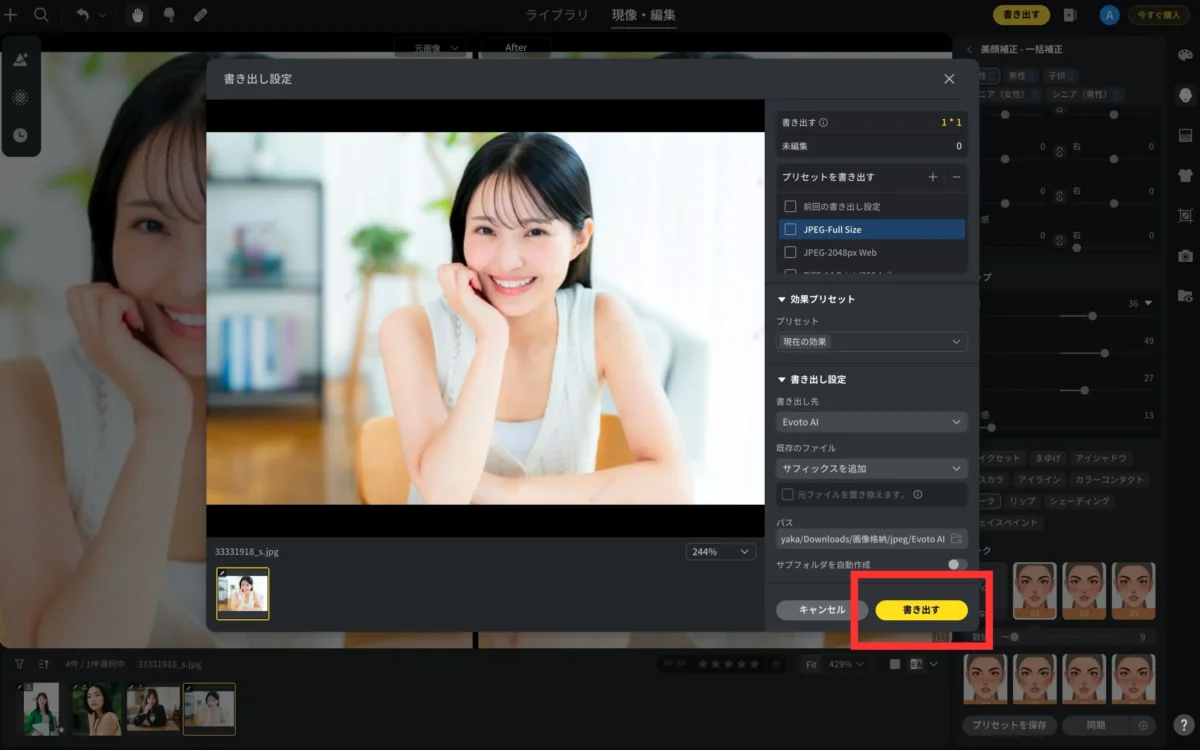1200x750 pixels.
Task: Switch to the ライブラリ tab
Action: [x=556, y=15]
